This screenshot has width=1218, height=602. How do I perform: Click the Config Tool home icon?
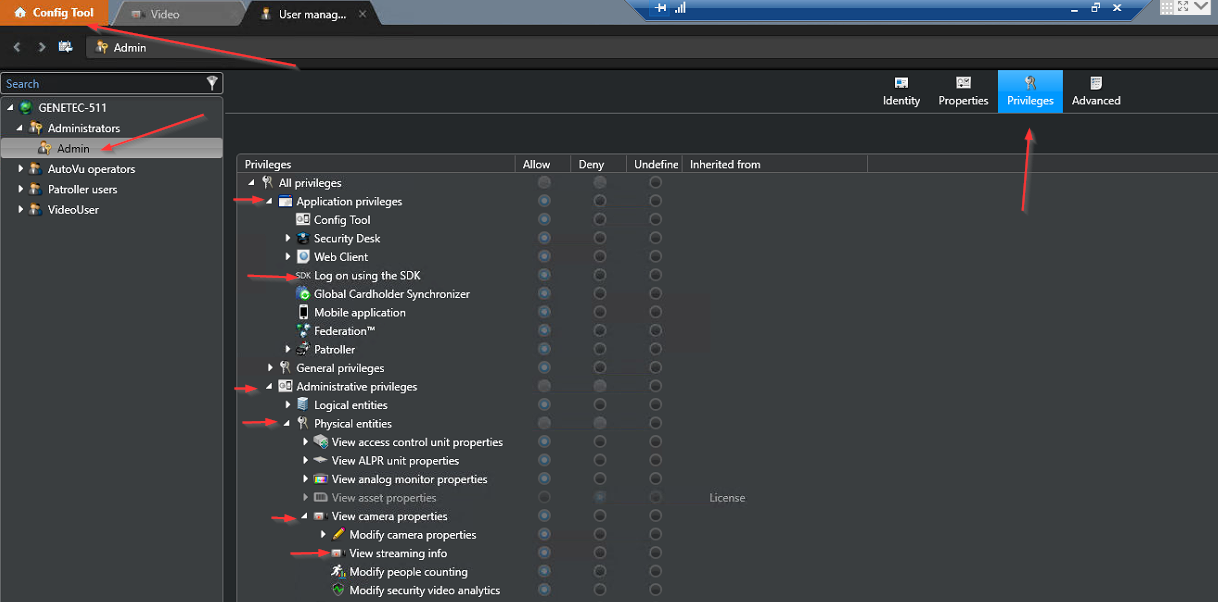pos(19,13)
